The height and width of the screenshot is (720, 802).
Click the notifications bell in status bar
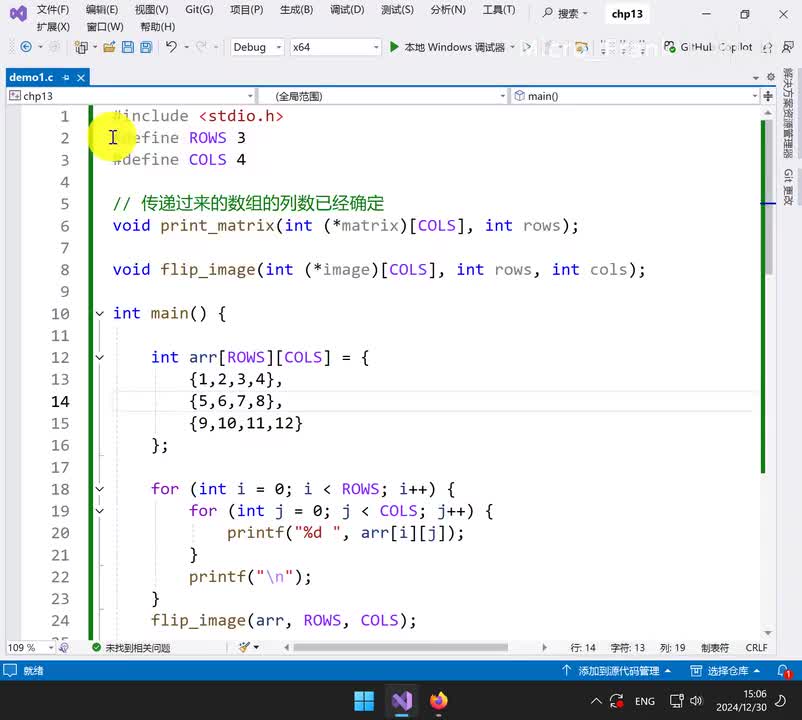784,670
